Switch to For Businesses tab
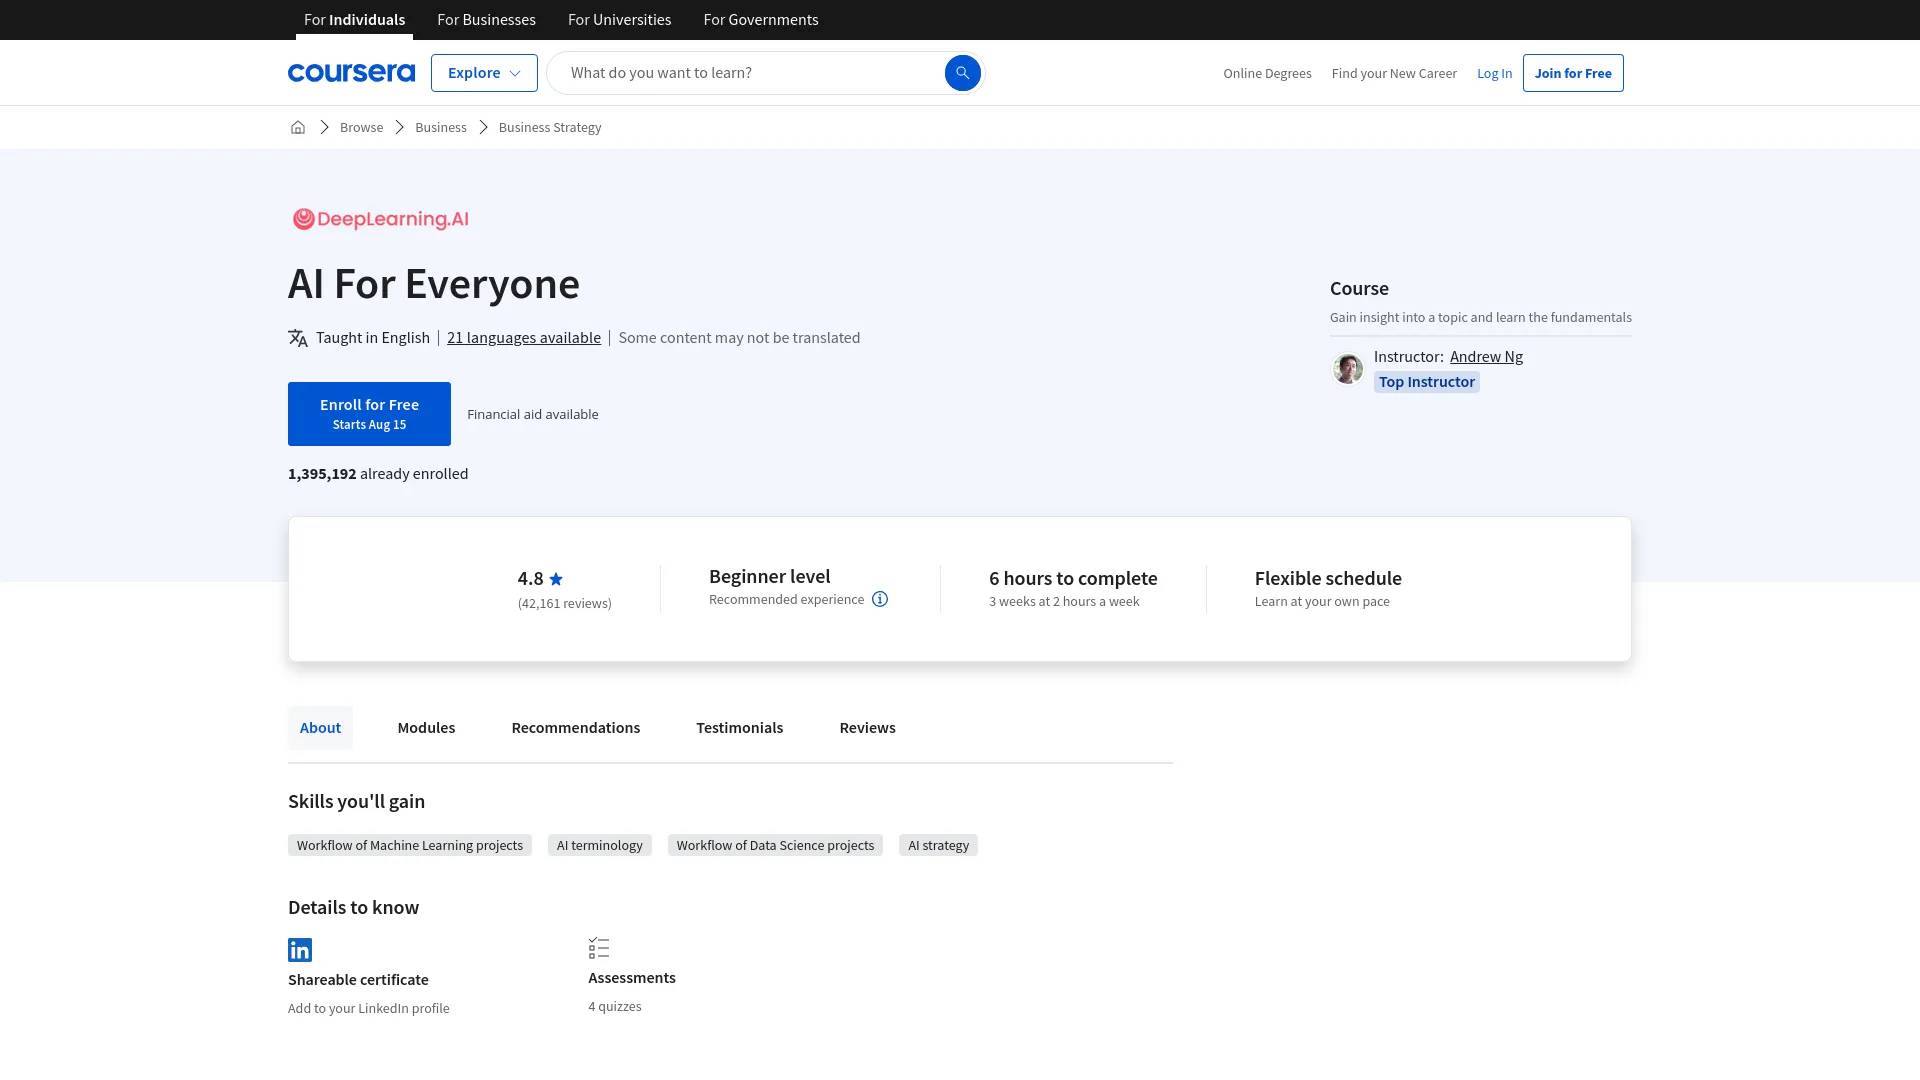Screen dimensions: 1920x1080 click(x=486, y=20)
